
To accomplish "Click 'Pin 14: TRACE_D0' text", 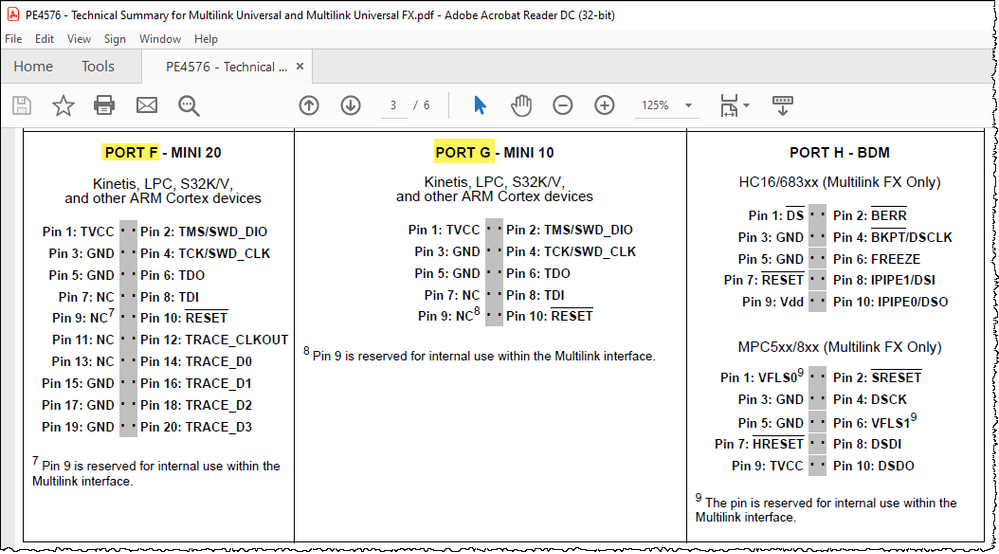I will click(x=196, y=362).
